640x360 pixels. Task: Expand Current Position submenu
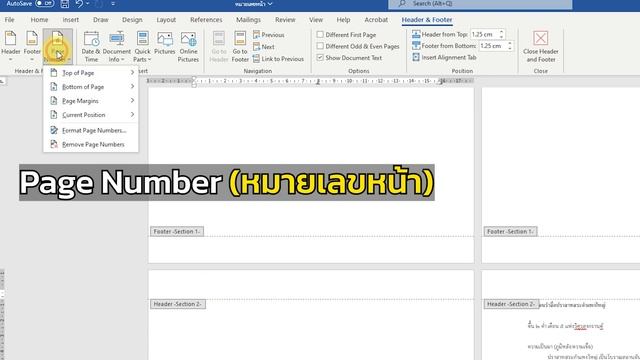91,115
